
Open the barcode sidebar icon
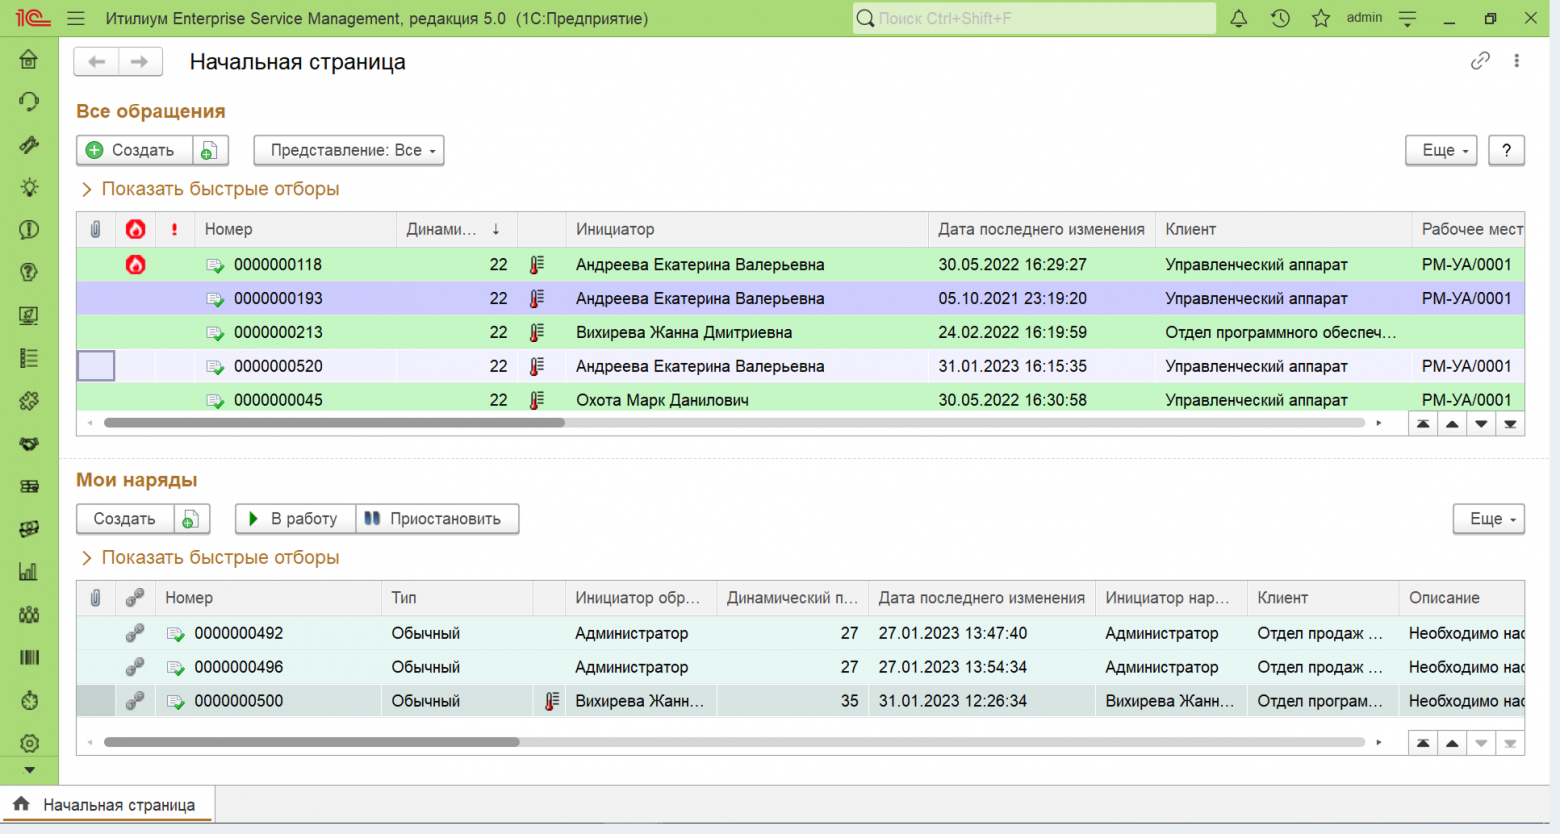[29, 658]
